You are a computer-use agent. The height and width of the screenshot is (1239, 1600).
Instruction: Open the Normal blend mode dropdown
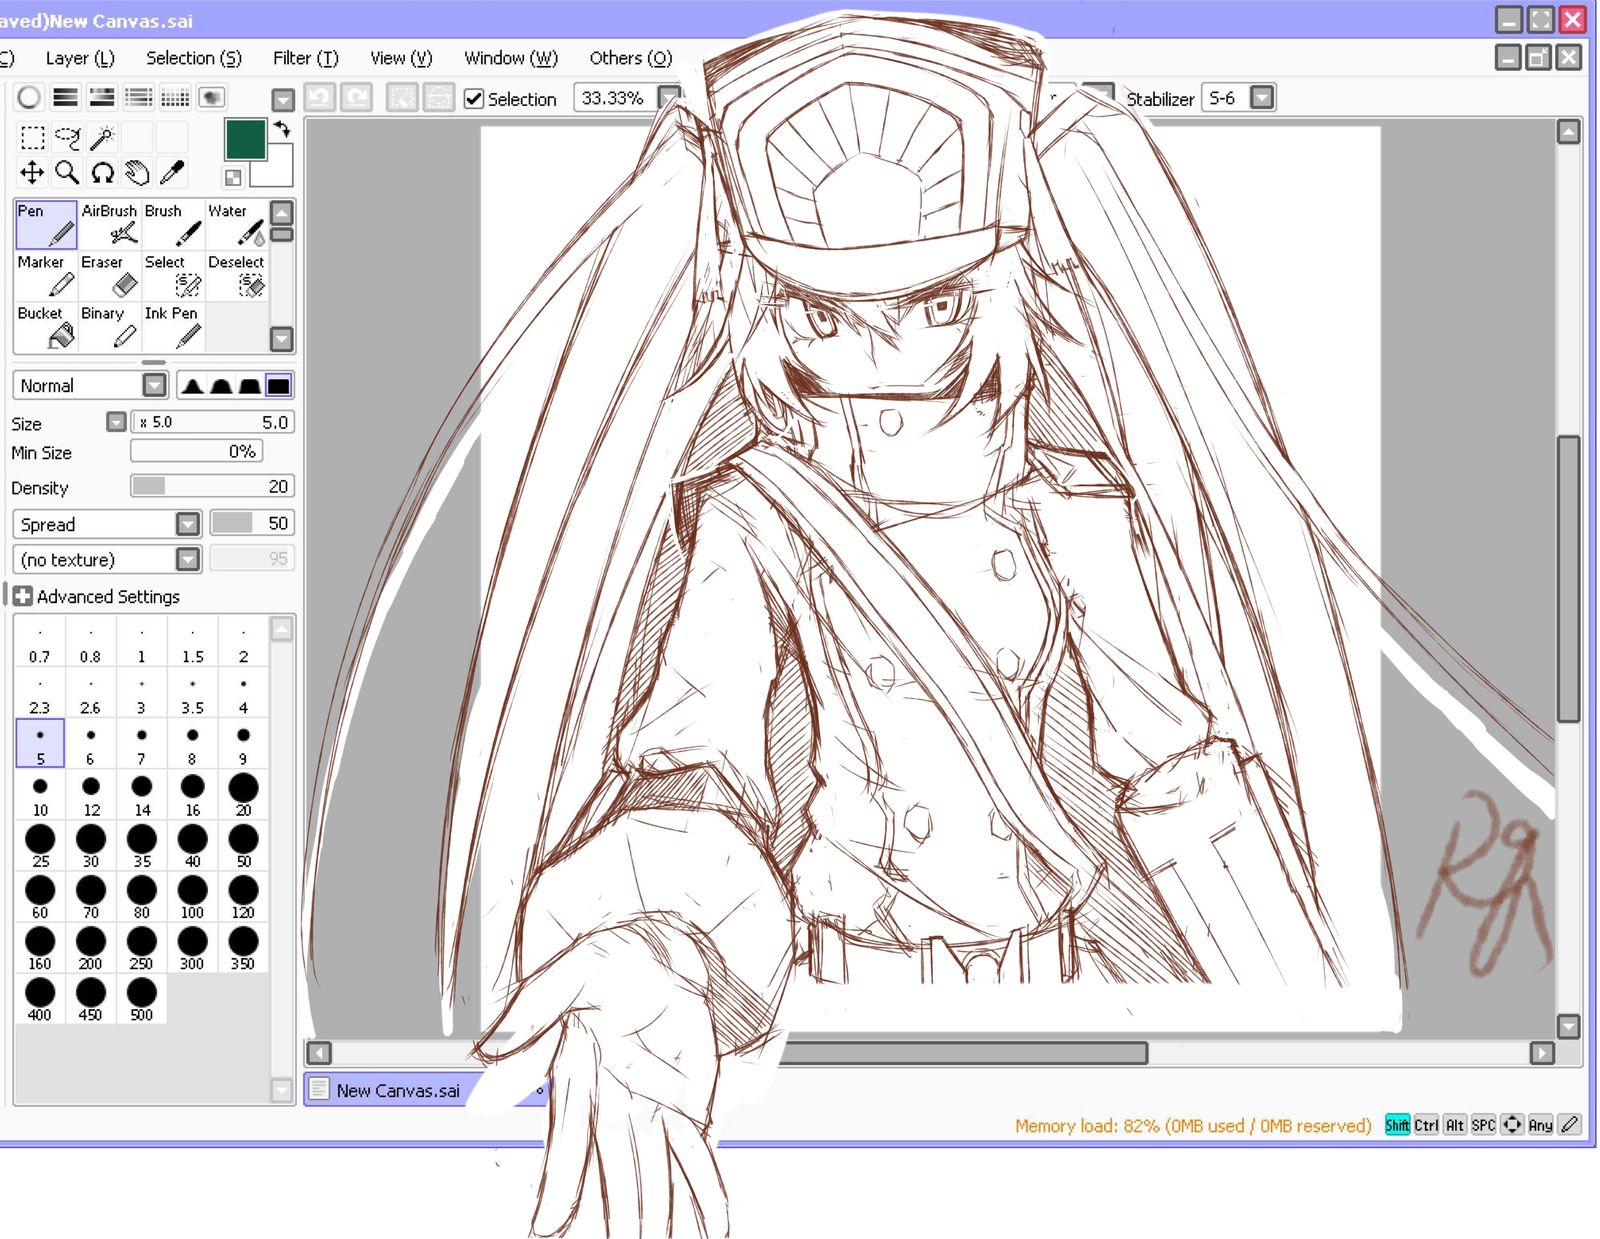[x=154, y=385]
